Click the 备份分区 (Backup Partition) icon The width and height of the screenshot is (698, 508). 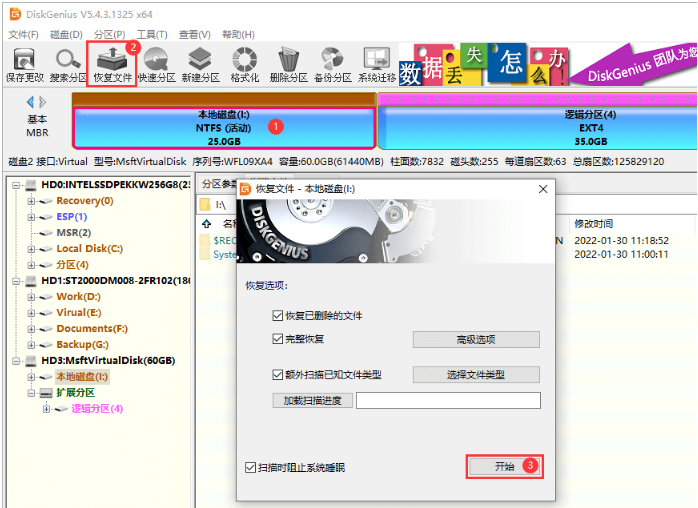coord(333,64)
